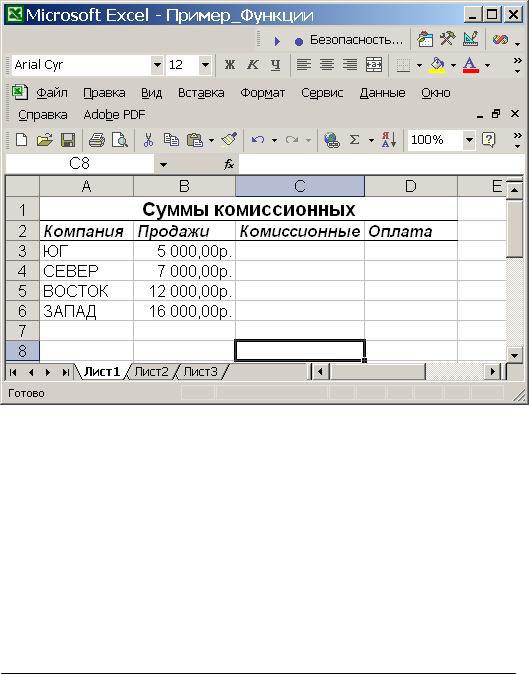Align cell text to the left

click(303, 65)
